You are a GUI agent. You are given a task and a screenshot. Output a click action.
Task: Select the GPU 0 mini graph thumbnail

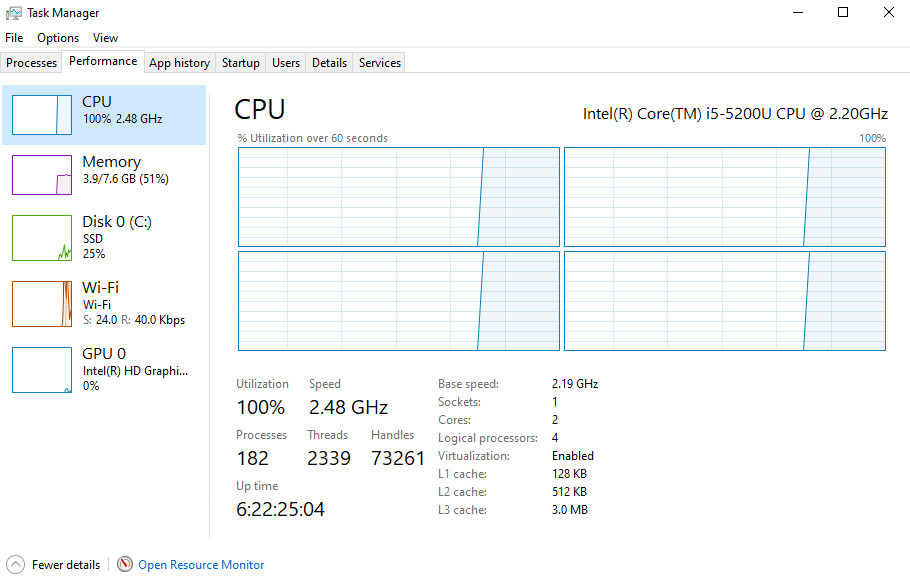point(42,370)
